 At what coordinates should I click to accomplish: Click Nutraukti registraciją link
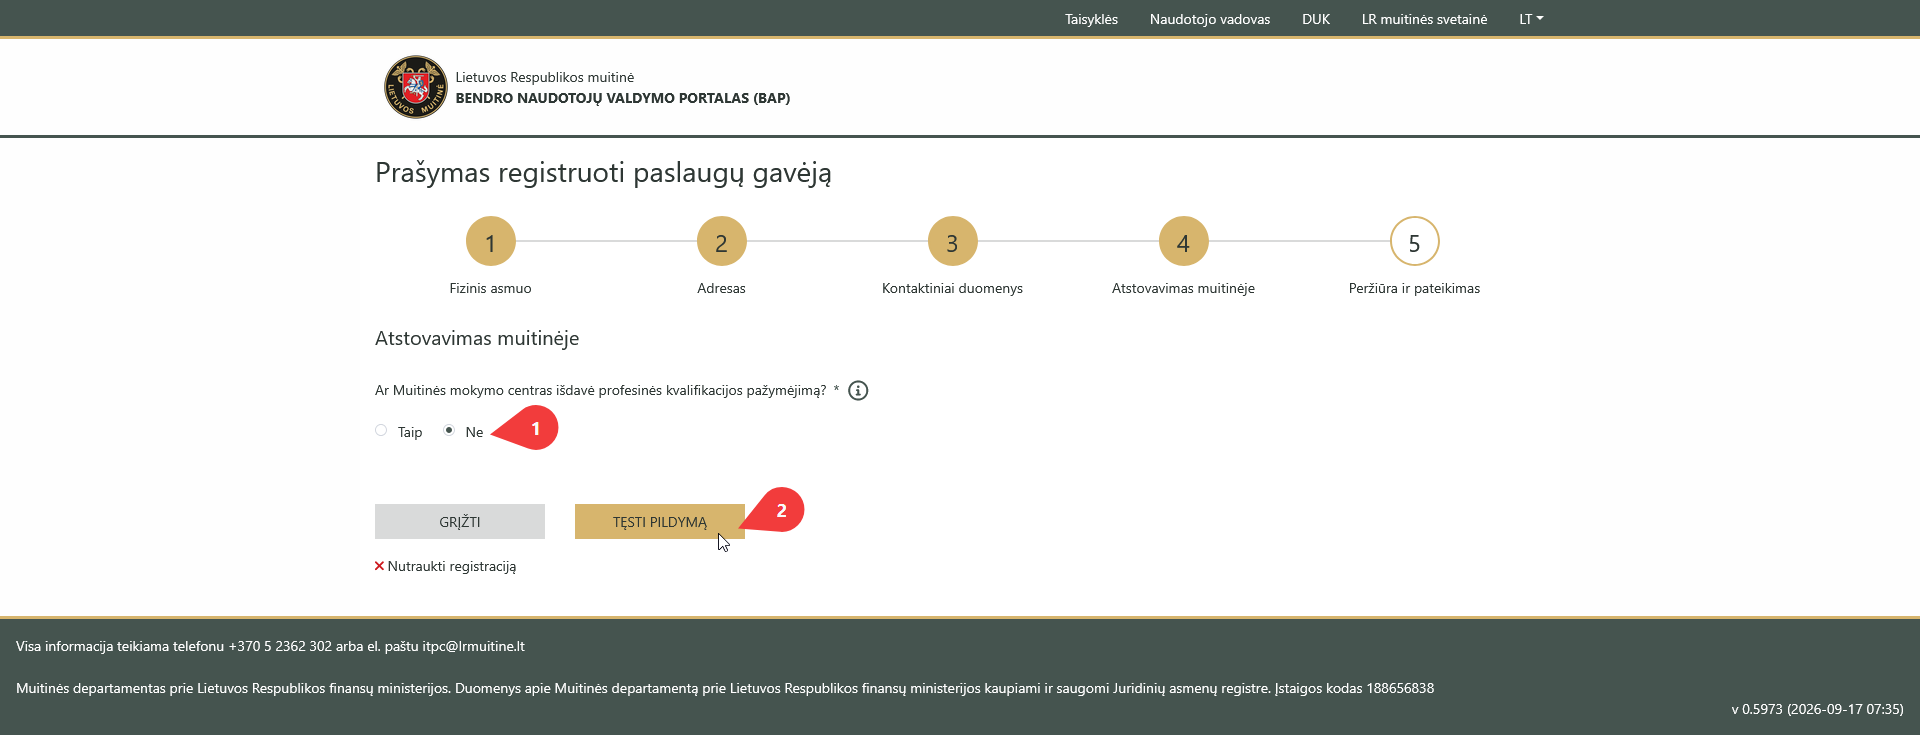(x=452, y=566)
